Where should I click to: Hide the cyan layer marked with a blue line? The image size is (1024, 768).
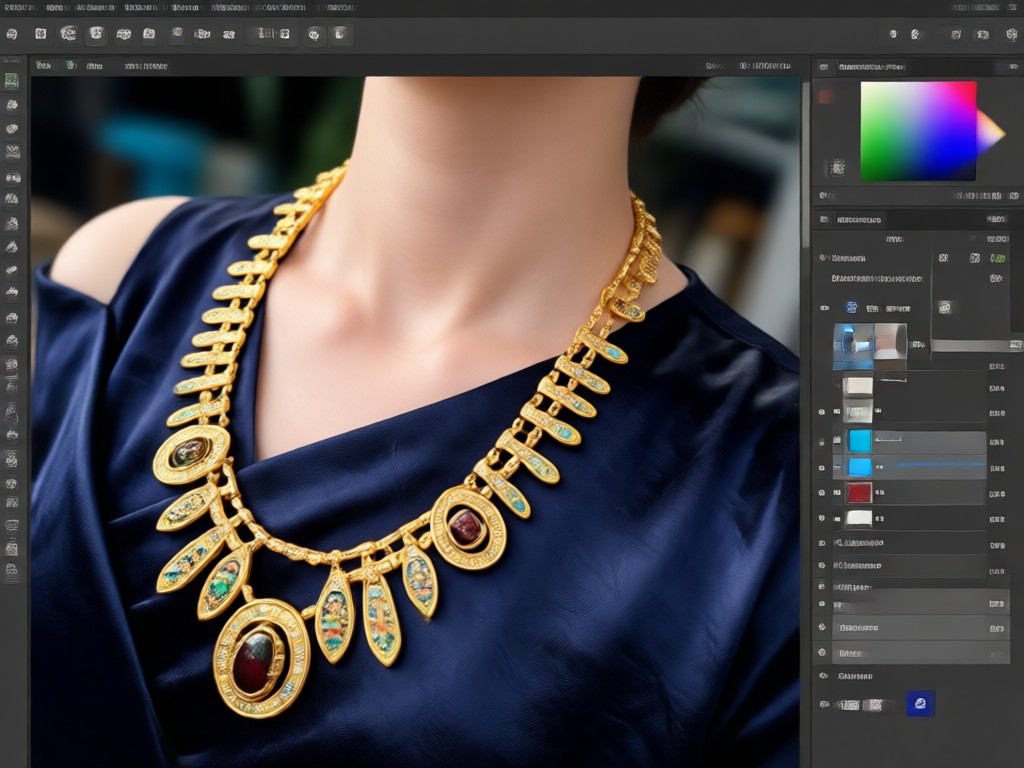(x=822, y=468)
